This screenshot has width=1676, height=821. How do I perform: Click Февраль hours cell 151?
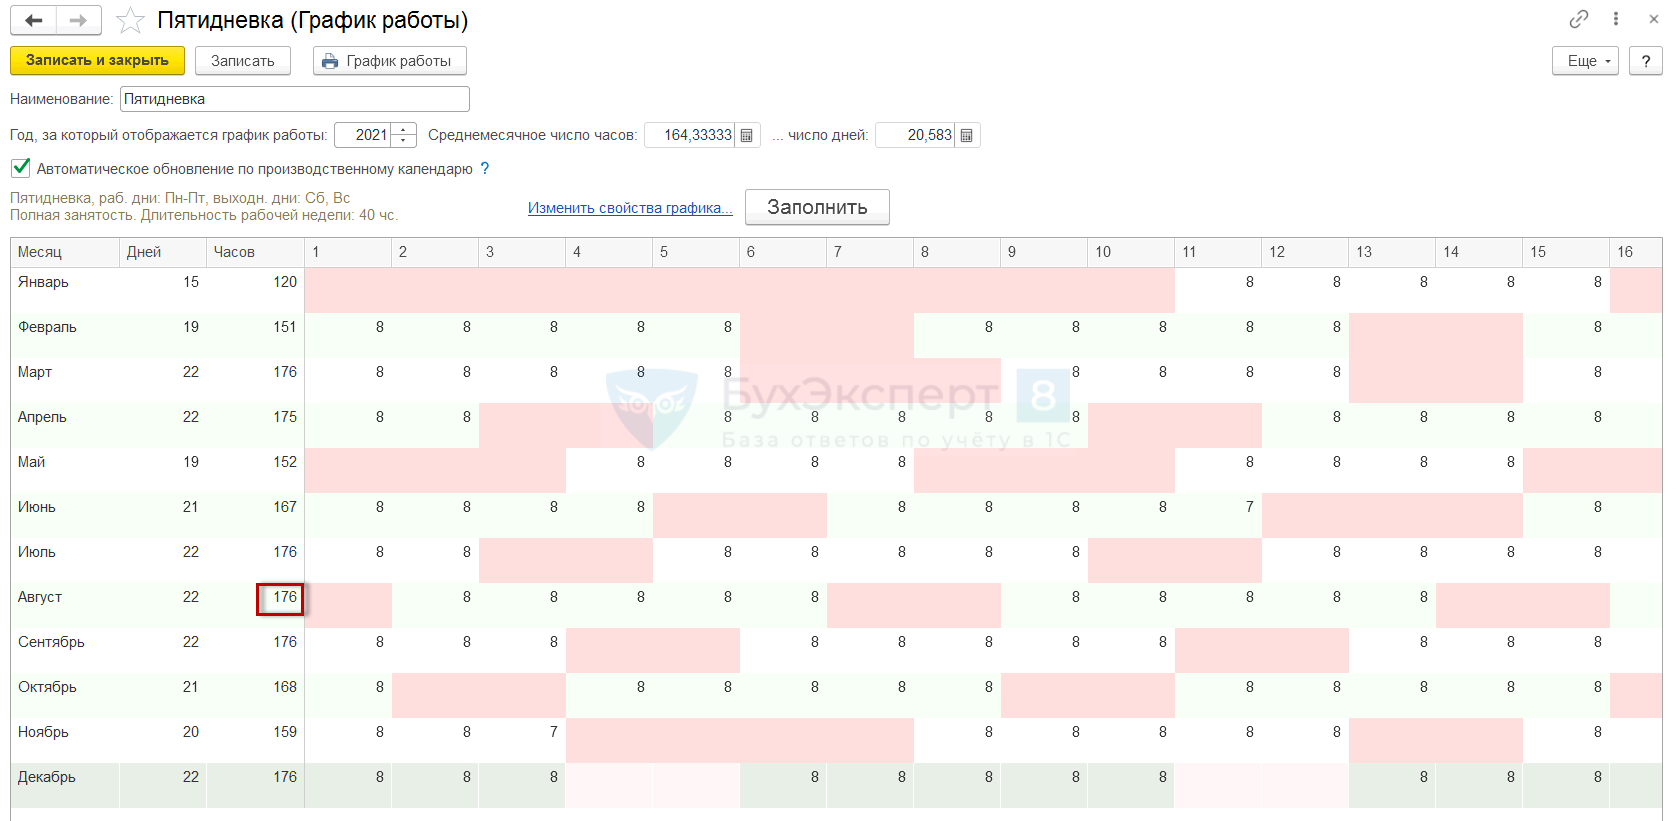click(x=256, y=335)
